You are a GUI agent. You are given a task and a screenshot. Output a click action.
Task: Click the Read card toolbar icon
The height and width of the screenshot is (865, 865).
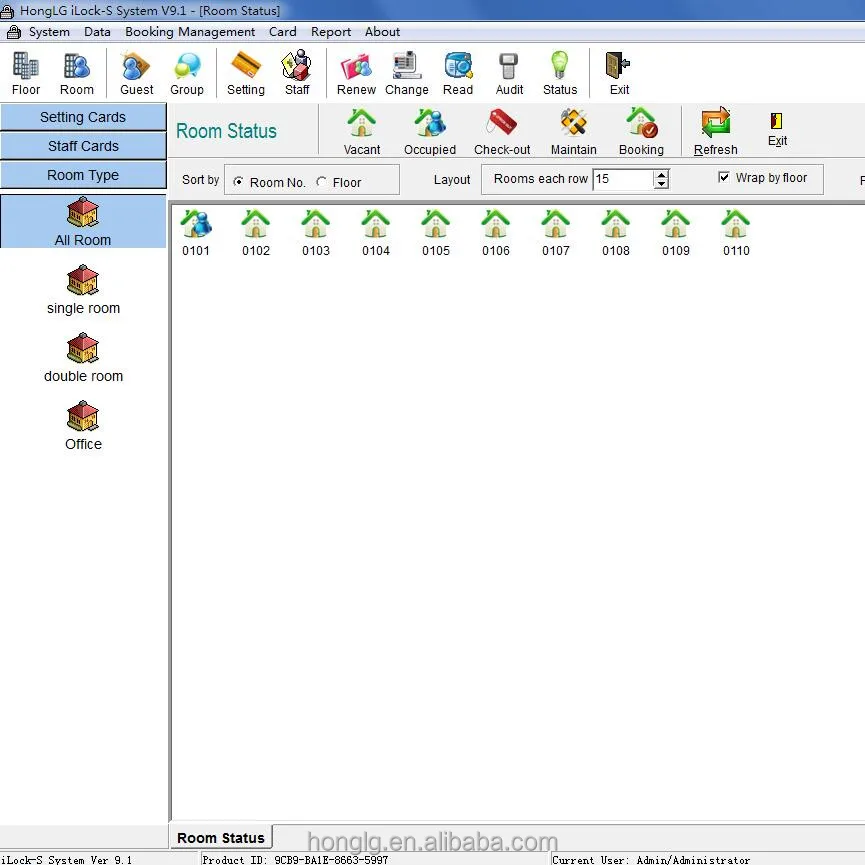458,73
